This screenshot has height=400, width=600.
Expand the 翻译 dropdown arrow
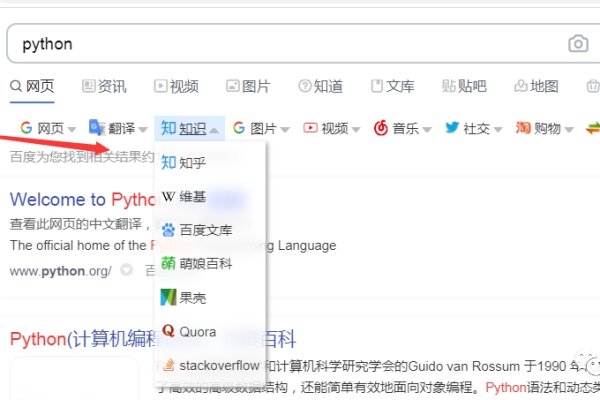coord(143,130)
